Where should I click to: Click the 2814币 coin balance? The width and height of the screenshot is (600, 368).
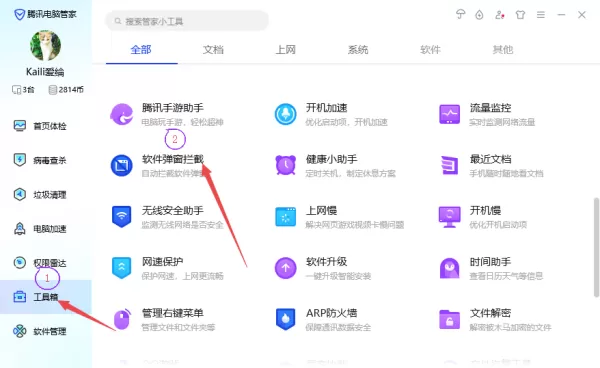point(66,90)
